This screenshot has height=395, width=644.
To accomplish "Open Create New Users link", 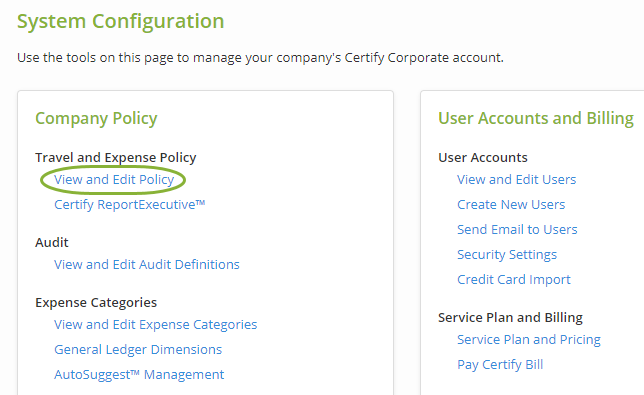I will tap(511, 204).
